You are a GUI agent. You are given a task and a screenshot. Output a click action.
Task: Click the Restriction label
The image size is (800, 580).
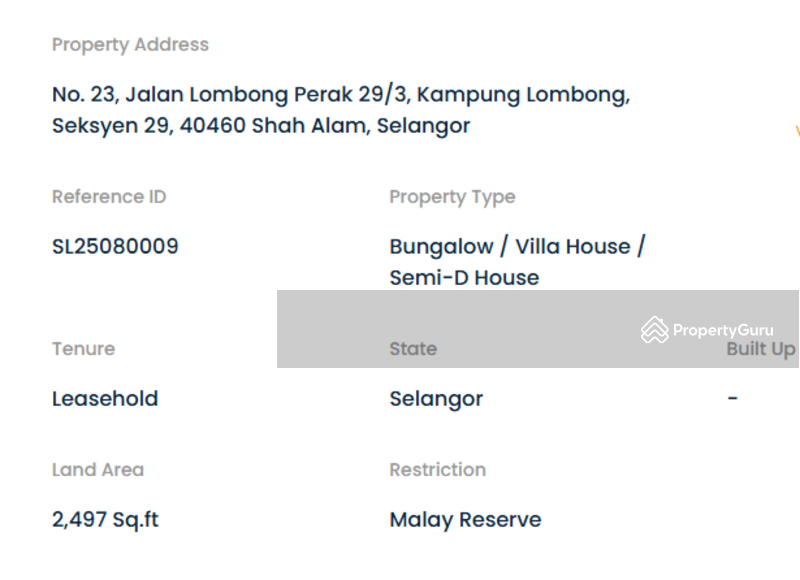[x=437, y=469]
